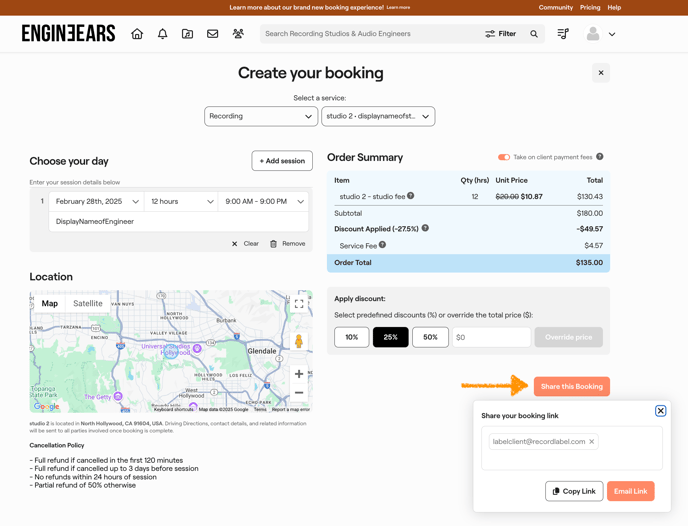Click the override price amount field
This screenshot has width=688, height=526.
(x=491, y=337)
